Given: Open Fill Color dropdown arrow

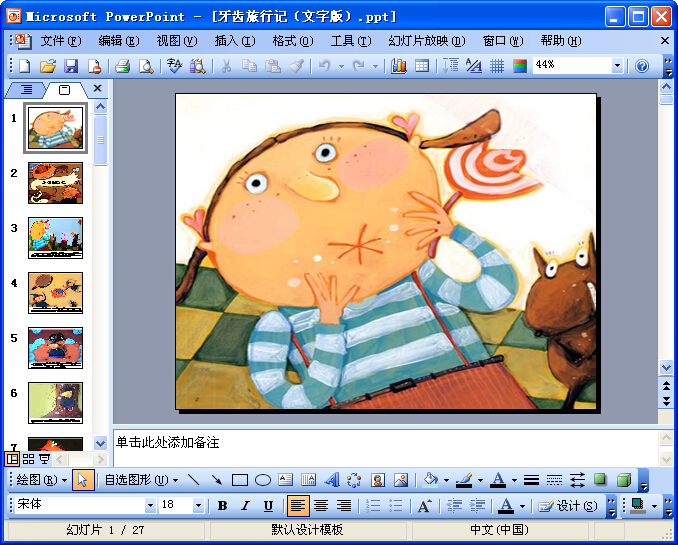Looking at the screenshot, I should pyautogui.click(x=446, y=480).
